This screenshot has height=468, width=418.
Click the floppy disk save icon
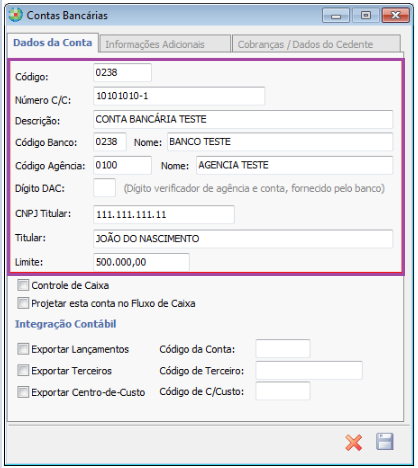385,442
